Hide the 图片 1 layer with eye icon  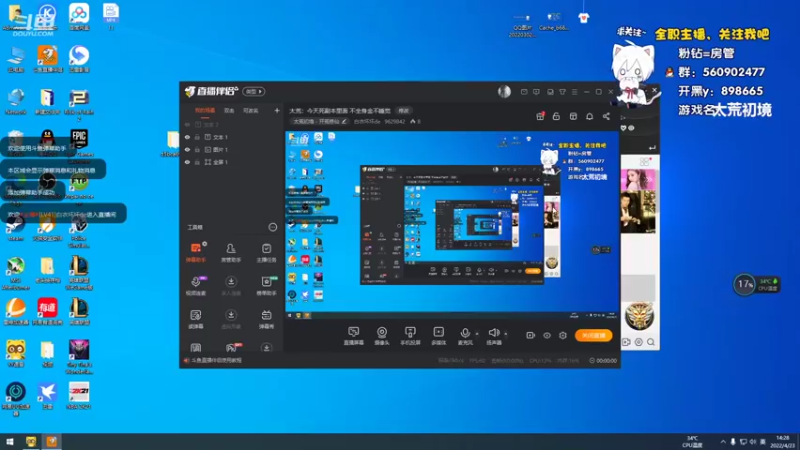(187, 149)
